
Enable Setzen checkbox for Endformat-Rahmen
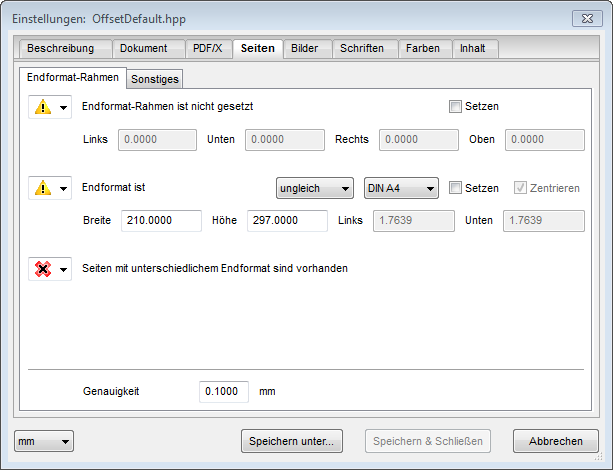coord(456,106)
